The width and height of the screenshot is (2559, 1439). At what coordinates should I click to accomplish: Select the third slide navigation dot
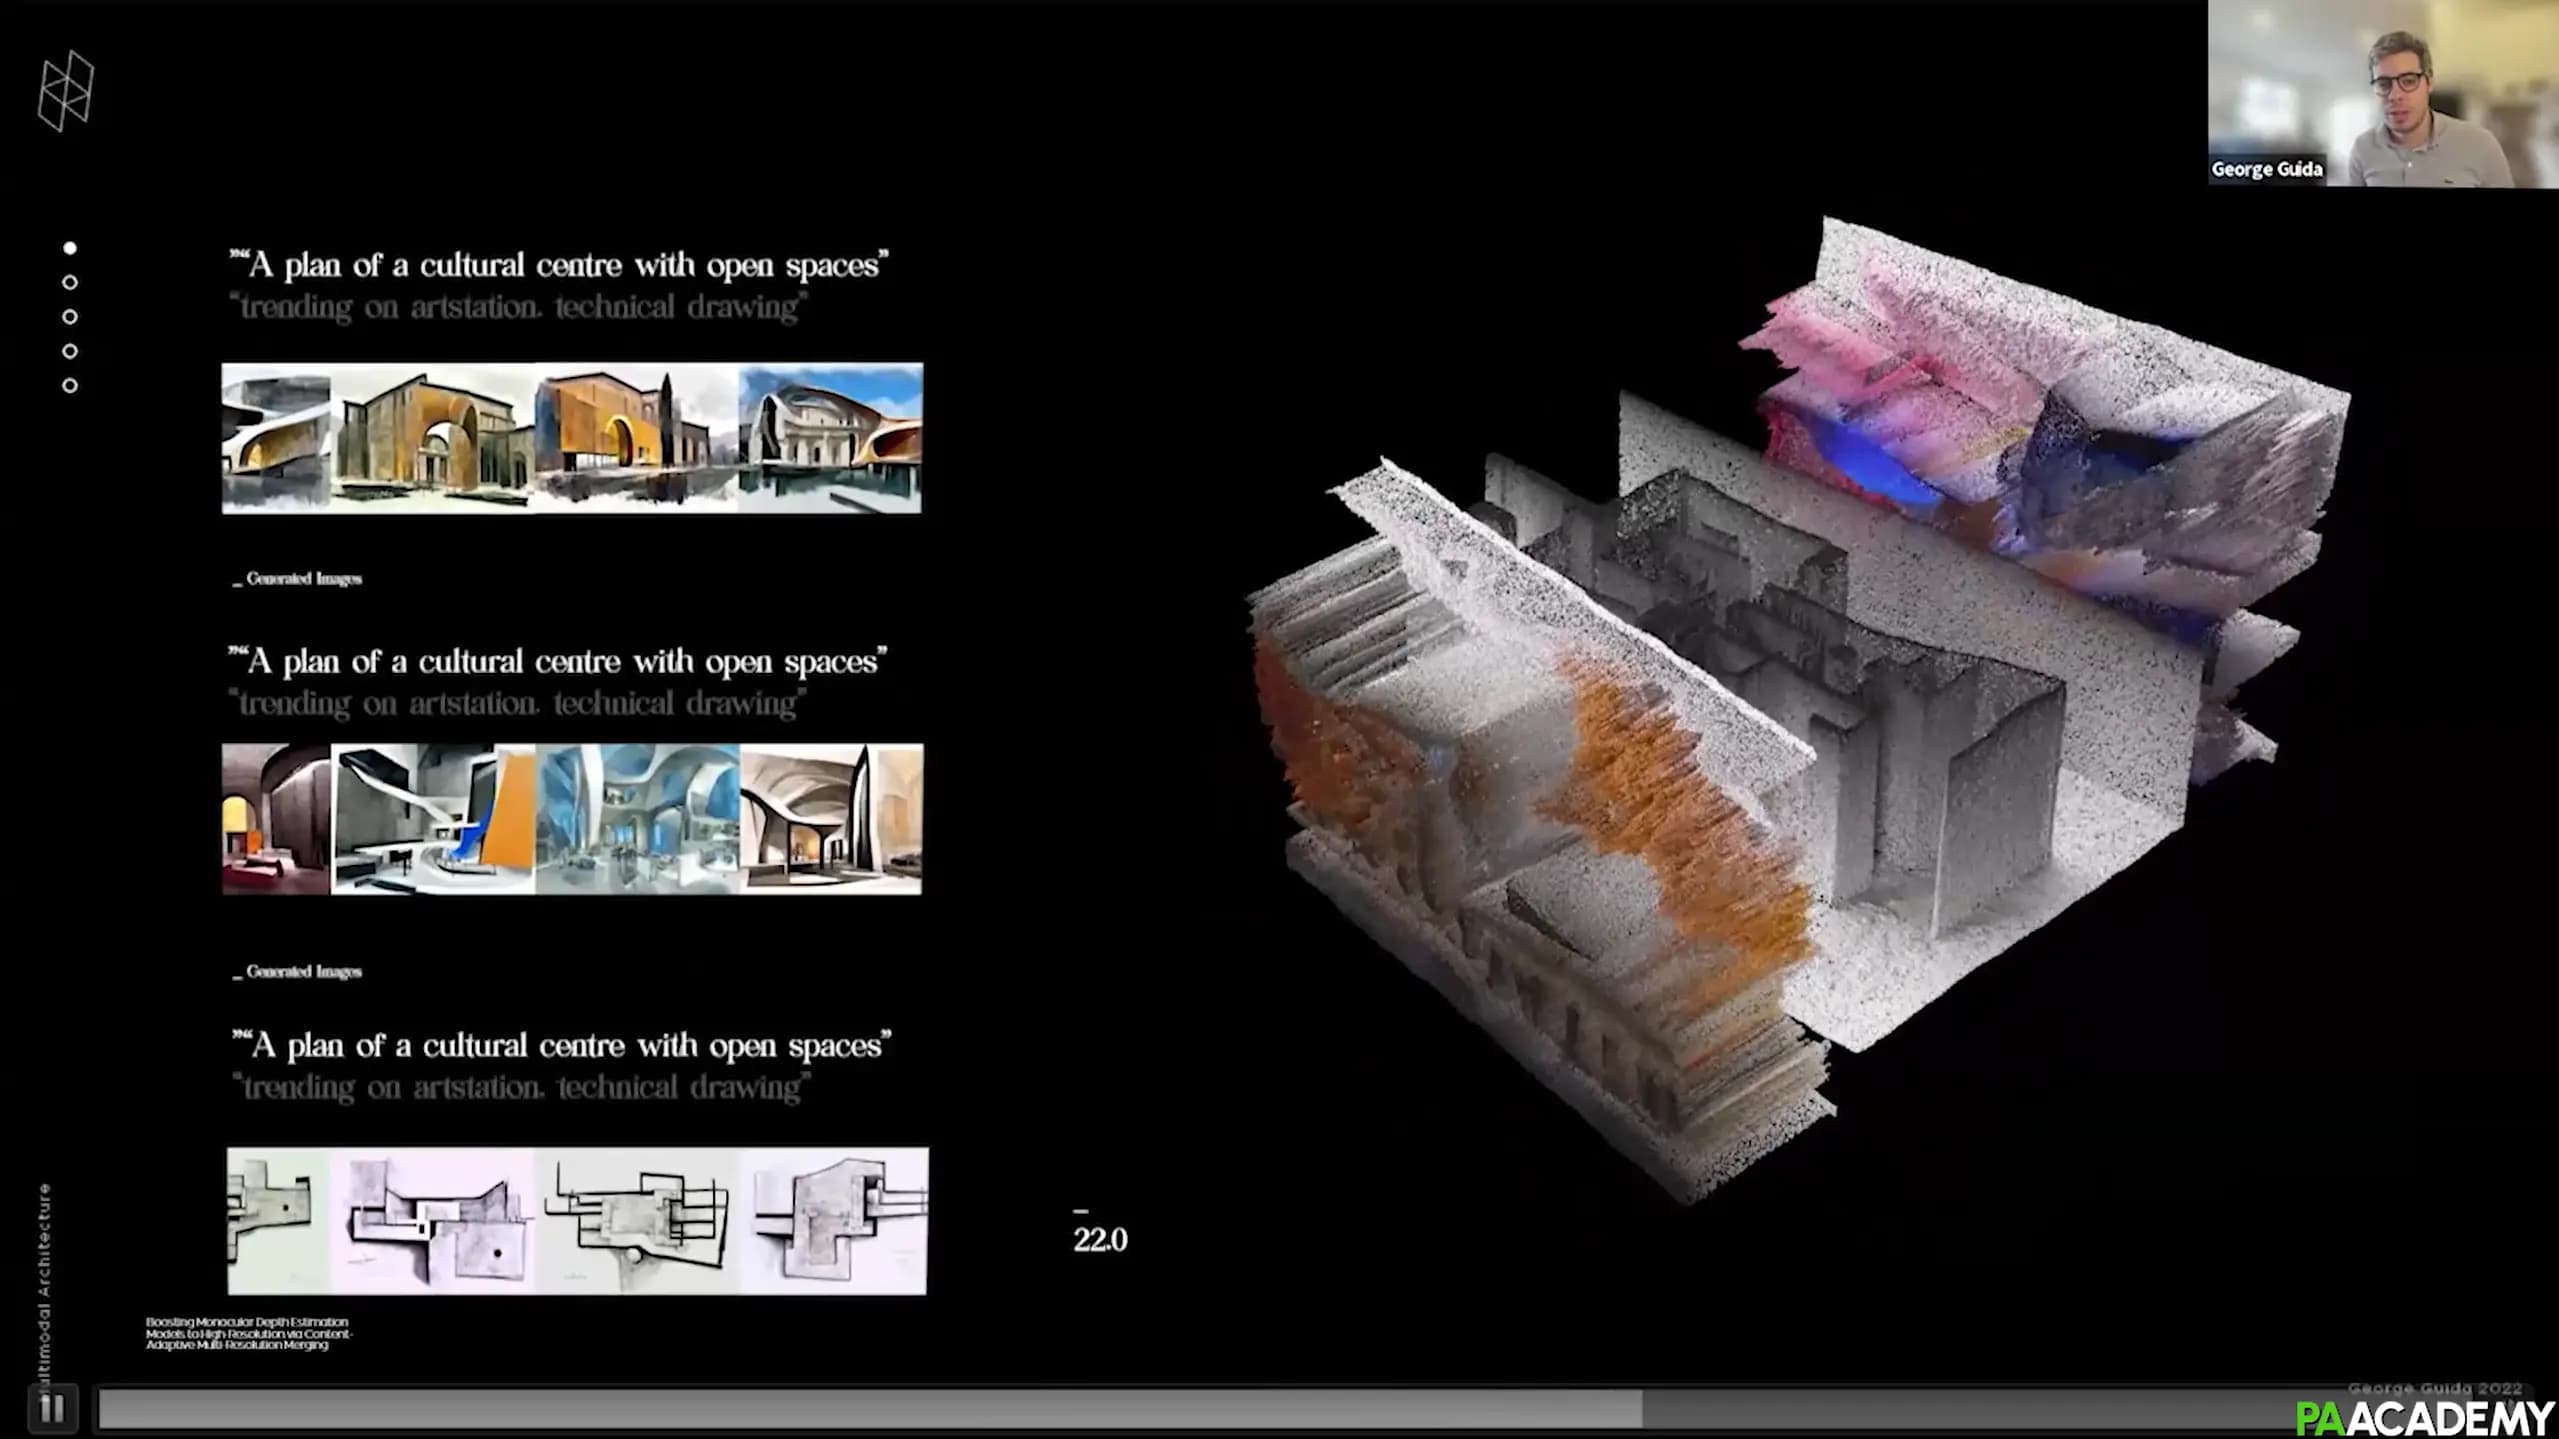(70, 317)
